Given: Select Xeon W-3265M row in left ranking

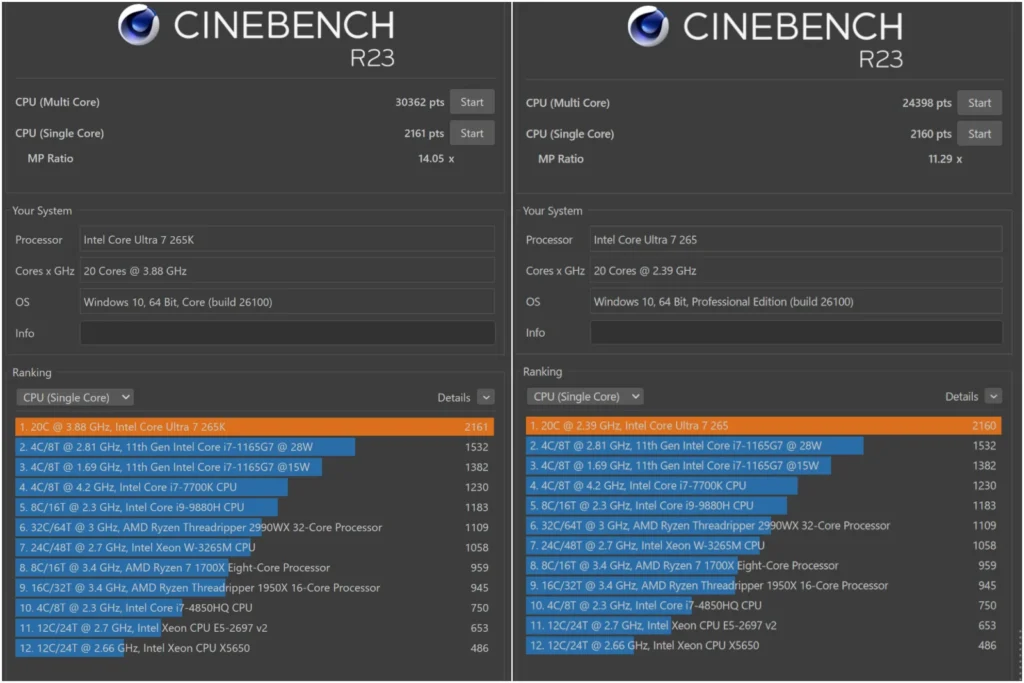Looking at the screenshot, I should pos(255,548).
